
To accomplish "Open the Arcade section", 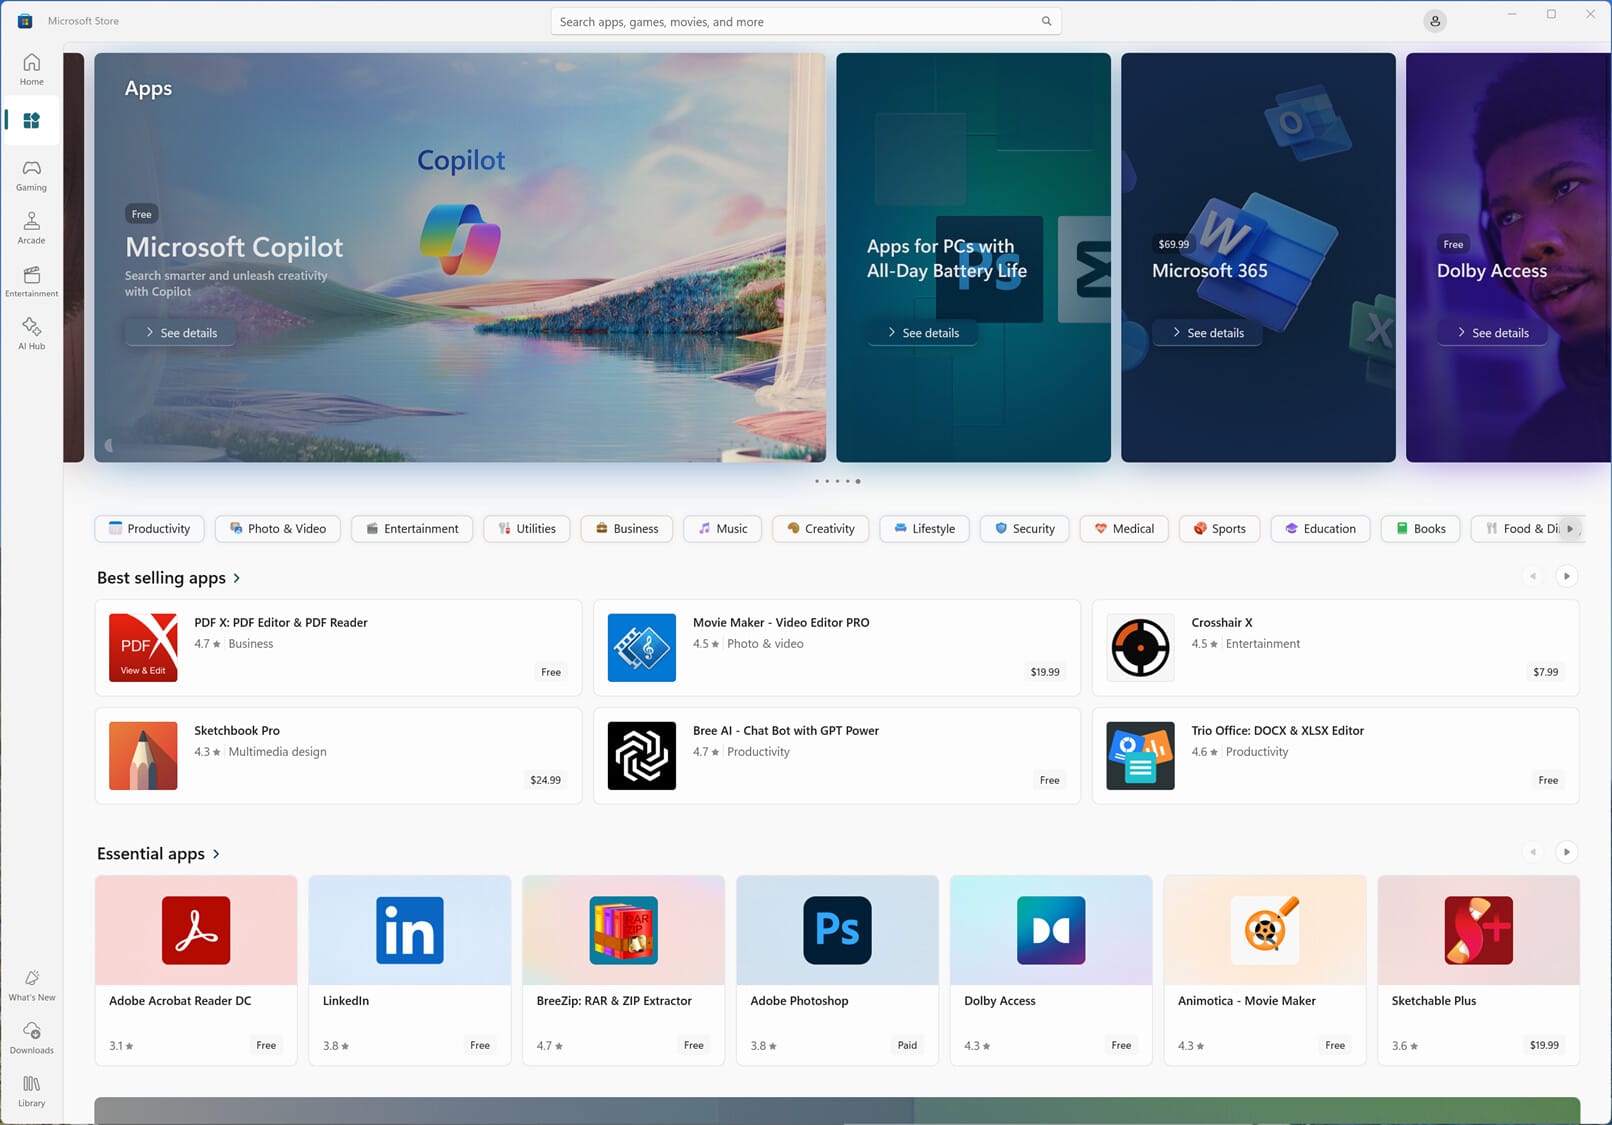I will [31, 227].
